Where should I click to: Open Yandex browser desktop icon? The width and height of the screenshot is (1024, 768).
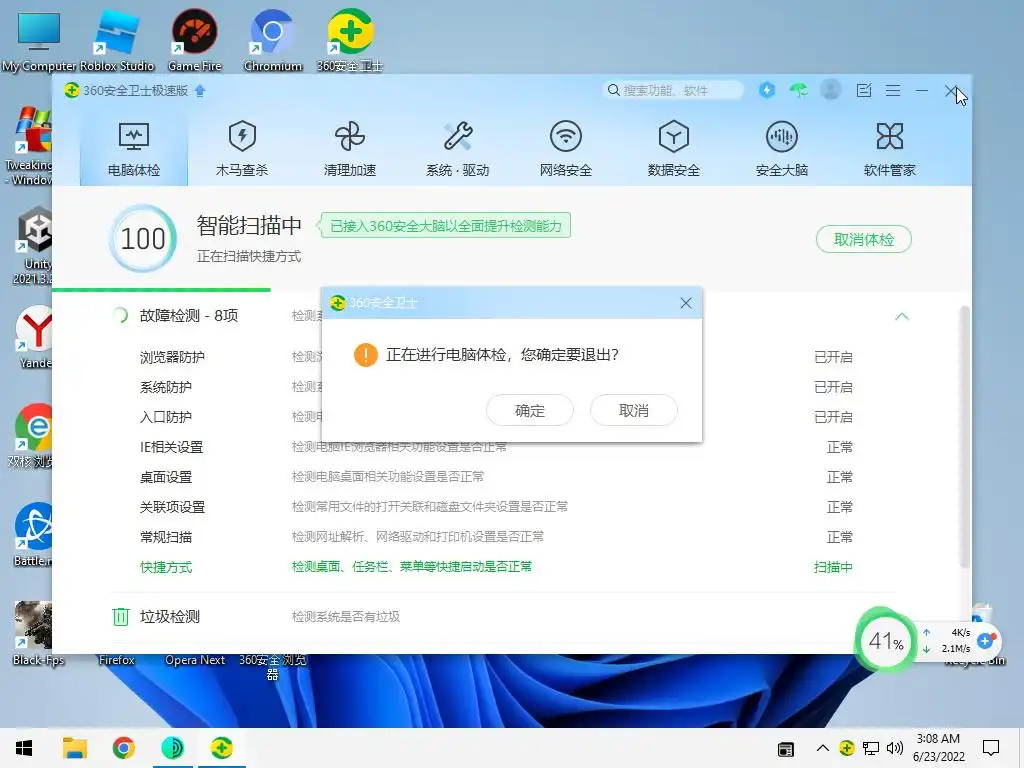point(34,336)
